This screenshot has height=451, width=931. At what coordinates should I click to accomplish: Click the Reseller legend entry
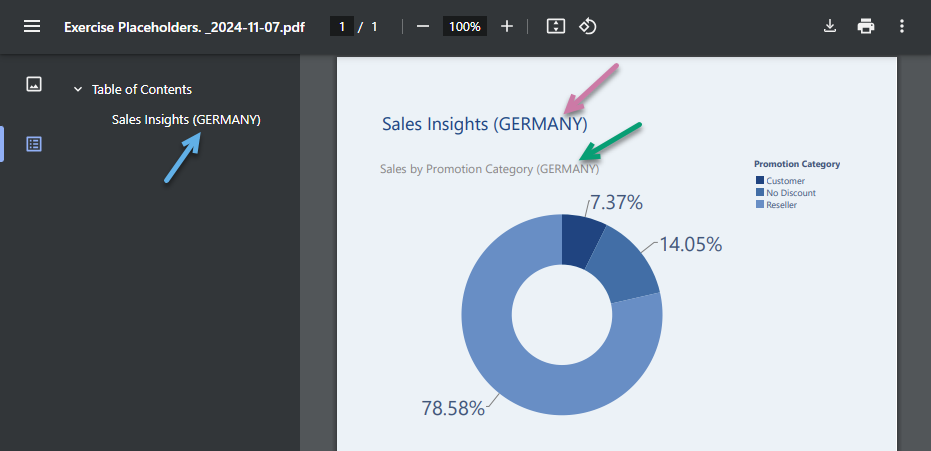[x=777, y=205]
